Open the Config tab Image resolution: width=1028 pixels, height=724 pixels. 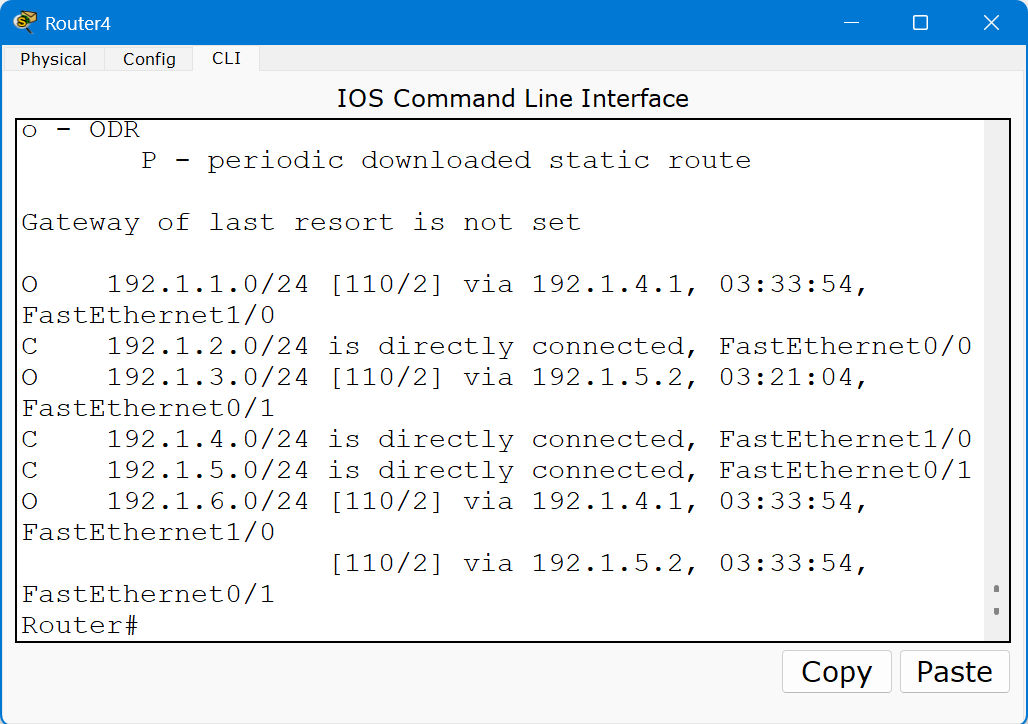(149, 59)
